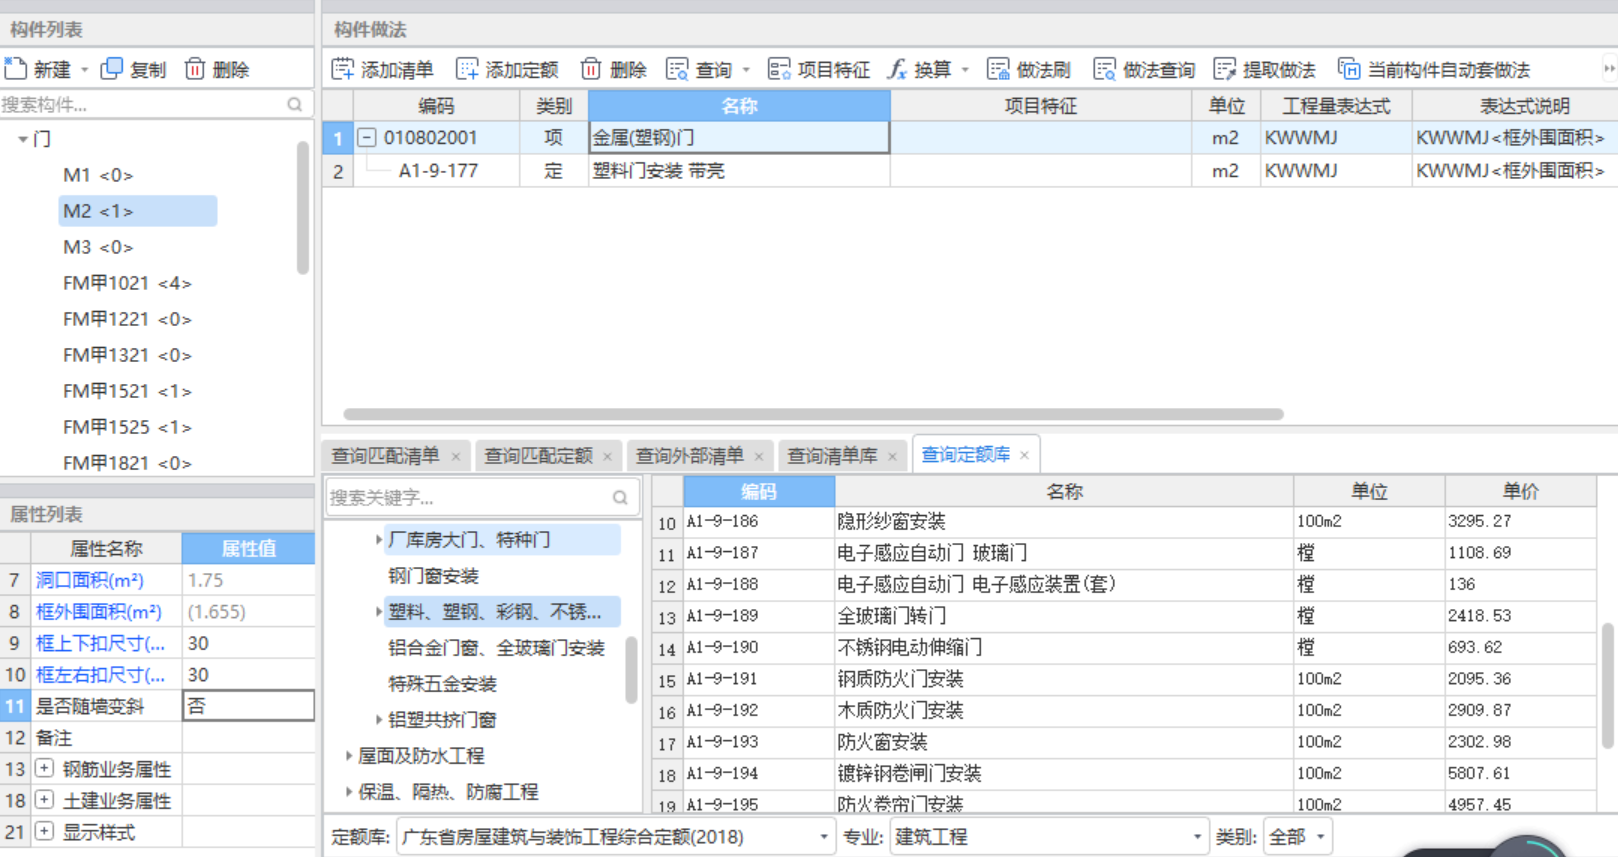1618x857 pixels.
Task: Click the 做法刷 toolbar icon
Action: (x=998, y=69)
